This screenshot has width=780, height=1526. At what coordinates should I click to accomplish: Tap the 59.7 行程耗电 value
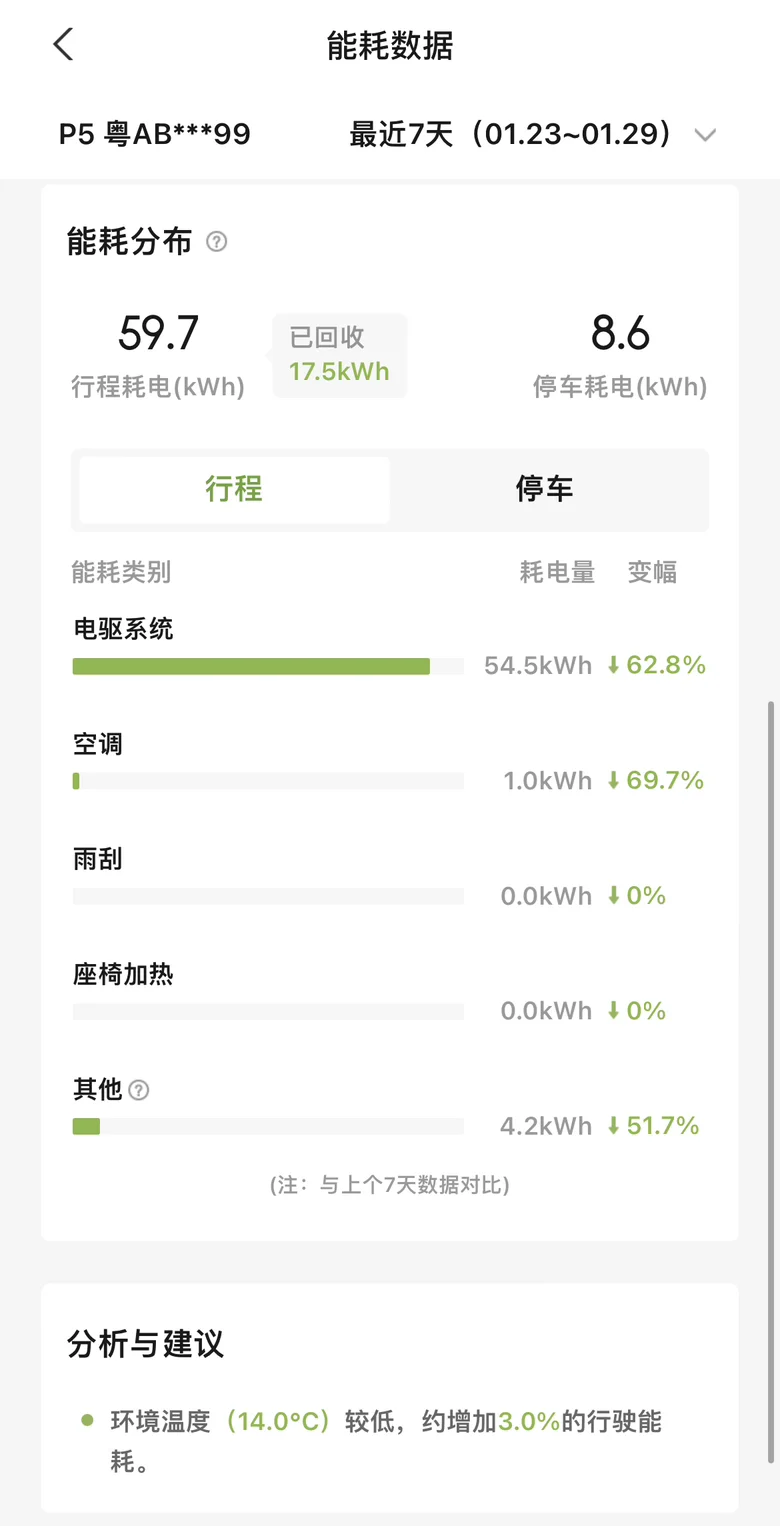coord(159,333)
